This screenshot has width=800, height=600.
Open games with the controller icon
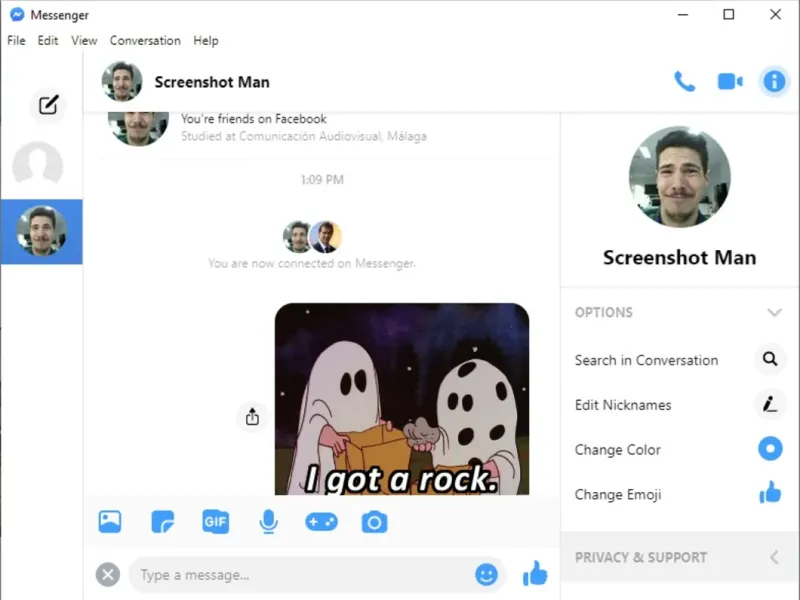pyautogui.click(x=321, y=522)
